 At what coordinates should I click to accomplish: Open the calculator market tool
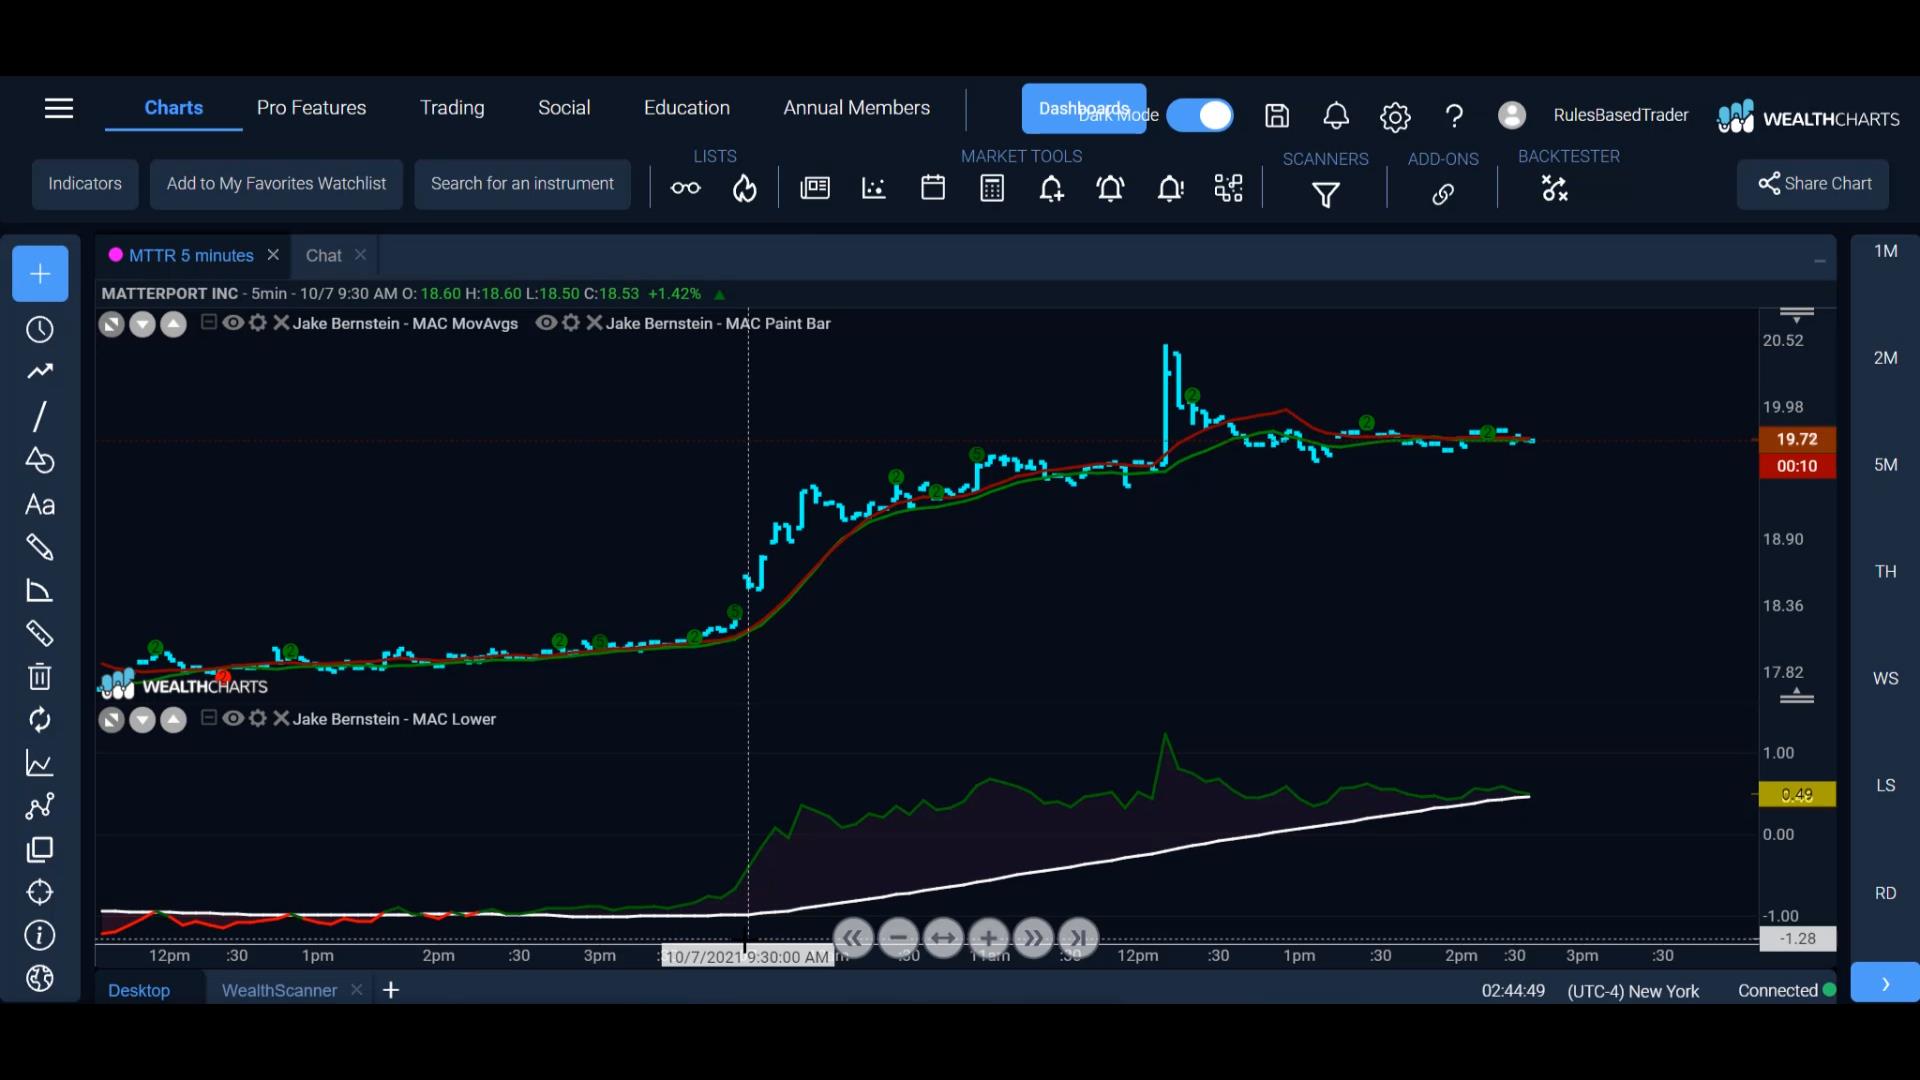992,188
